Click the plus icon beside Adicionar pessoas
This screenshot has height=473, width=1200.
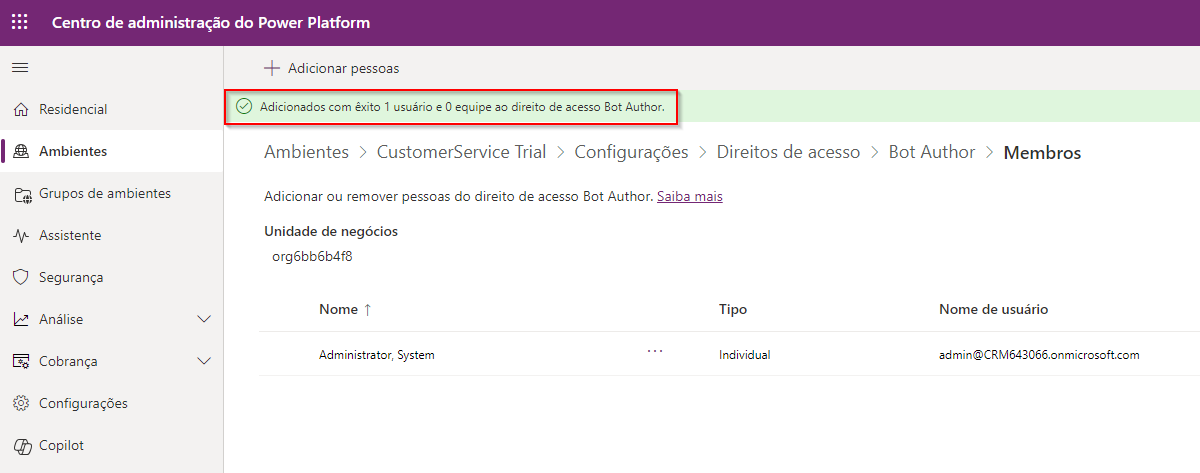(x=271, y=68)
